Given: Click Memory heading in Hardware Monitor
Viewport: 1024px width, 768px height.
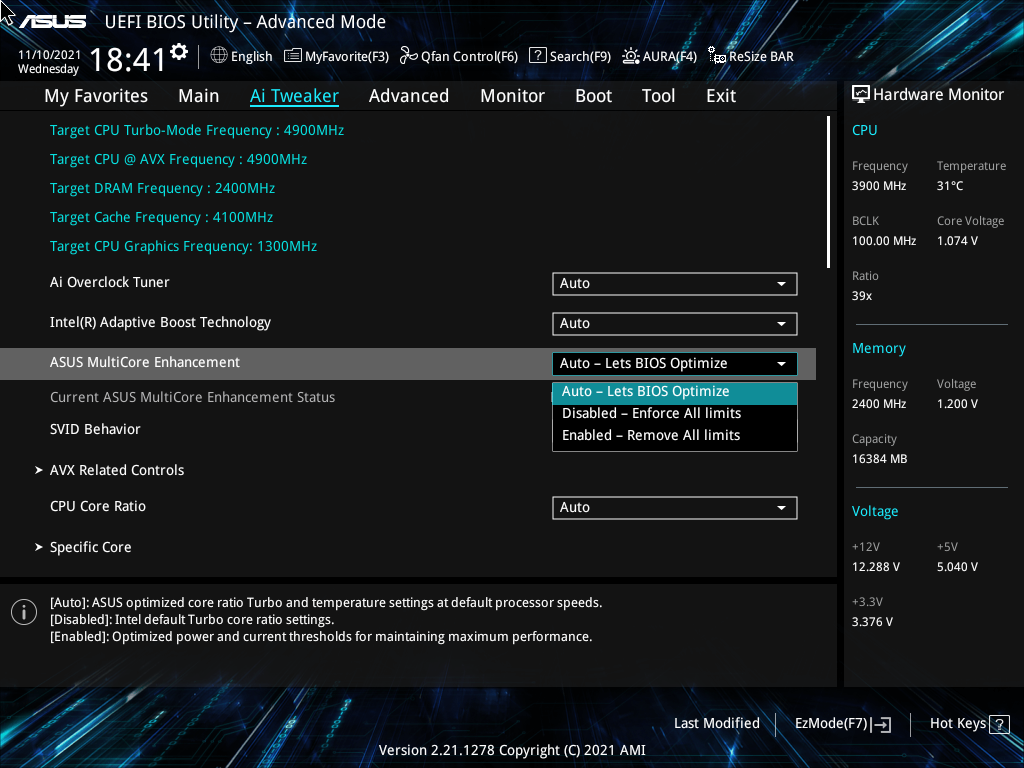Looking at the screenshot, I should tap(879, 349).
